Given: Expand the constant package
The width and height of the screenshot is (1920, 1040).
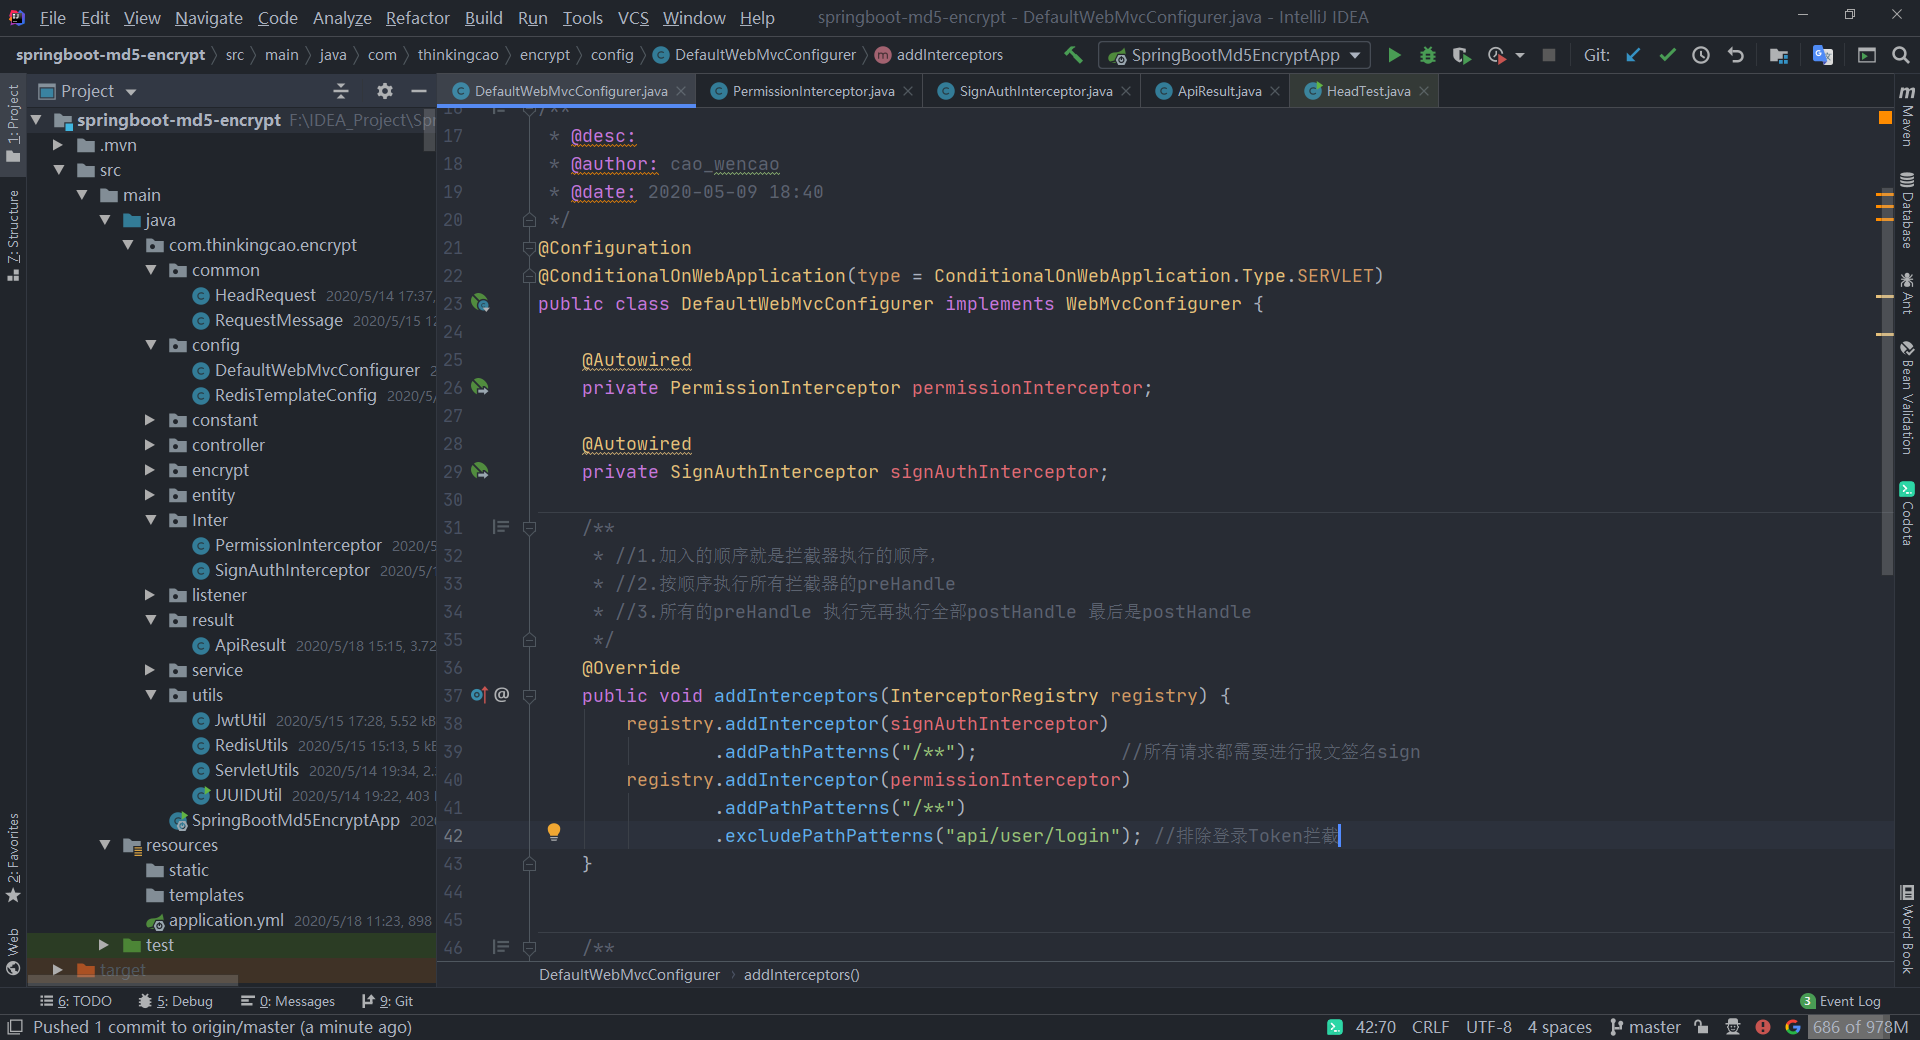Looking at the screenshot, I should click(151, 420).
